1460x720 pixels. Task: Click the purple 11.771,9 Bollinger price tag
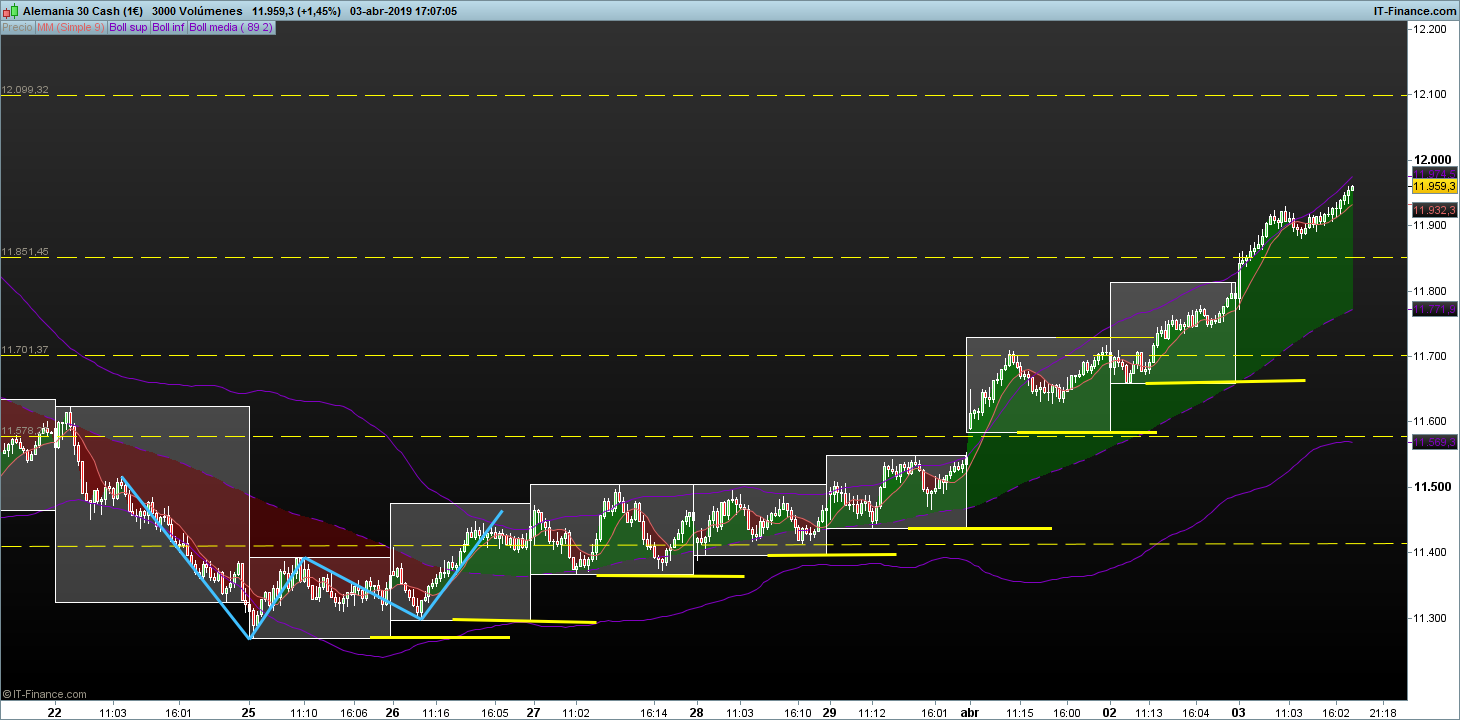coord(1433,311)
